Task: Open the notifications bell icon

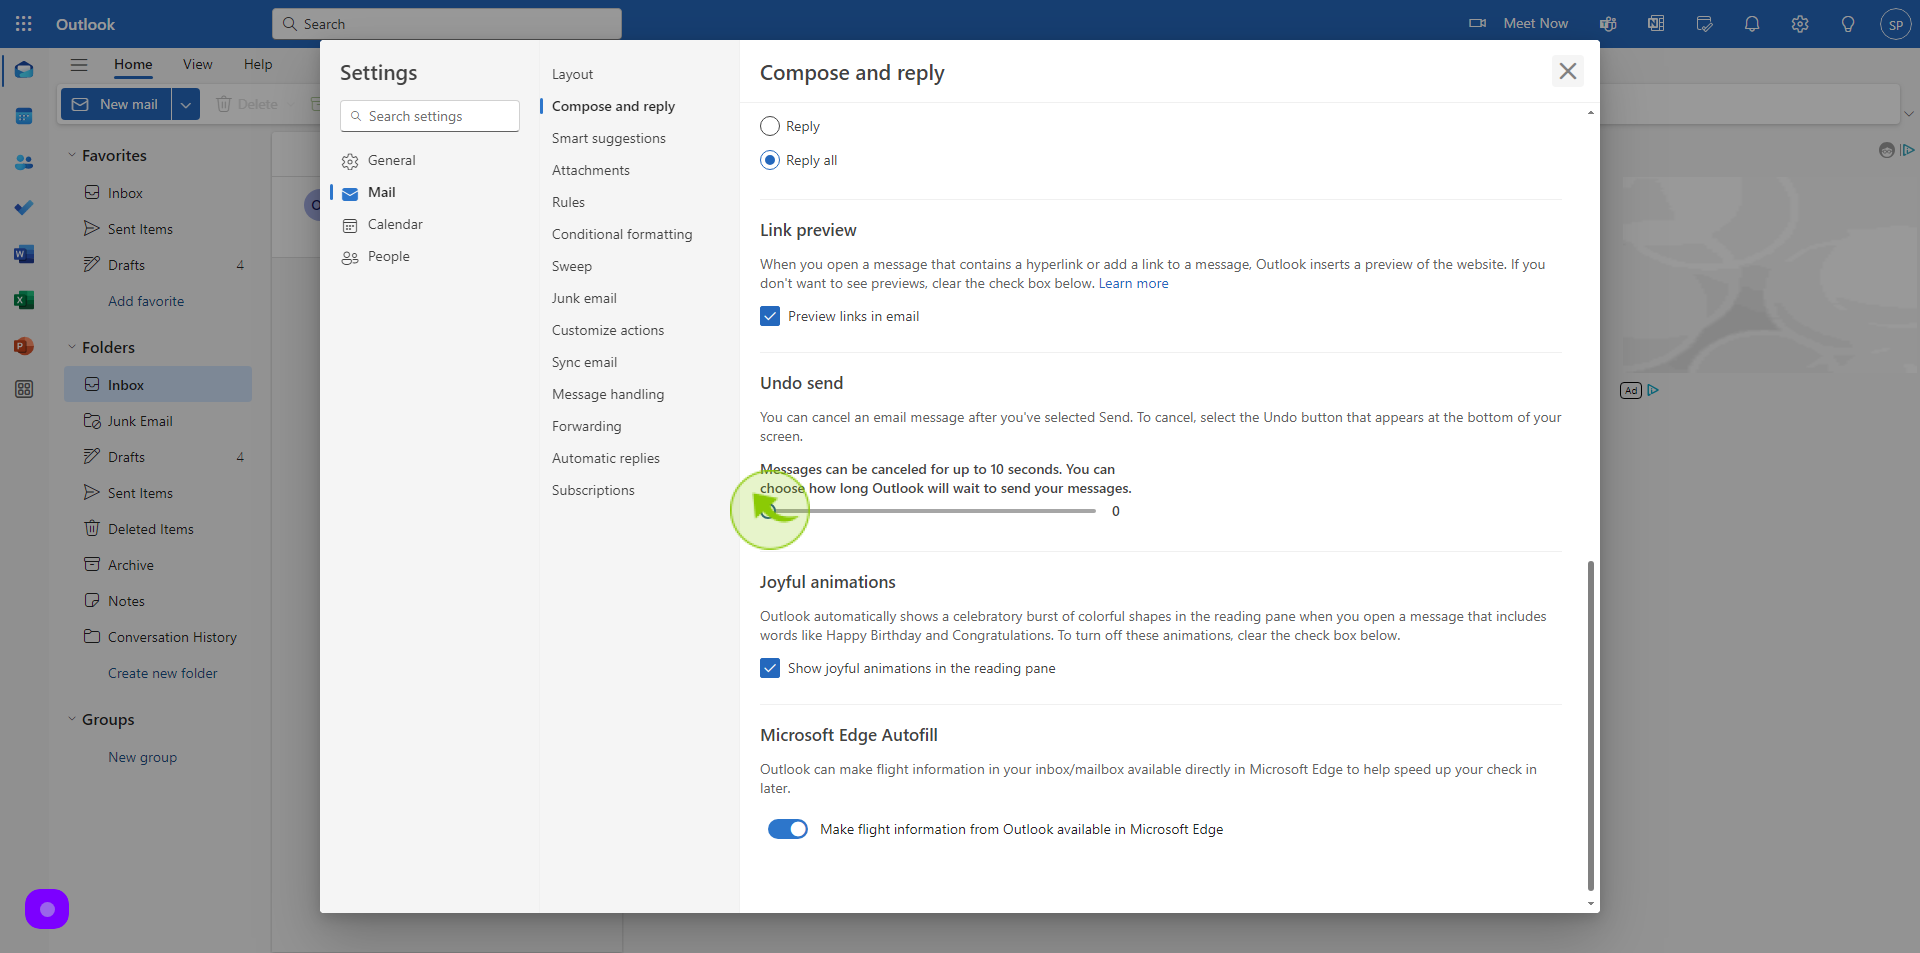Action: pos(1752,24)
